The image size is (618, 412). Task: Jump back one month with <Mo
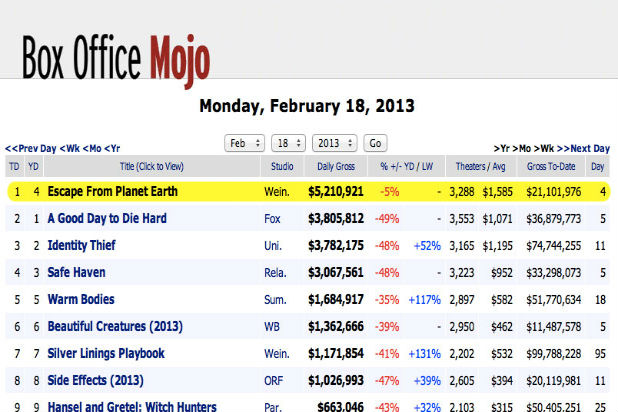(94, 148)
